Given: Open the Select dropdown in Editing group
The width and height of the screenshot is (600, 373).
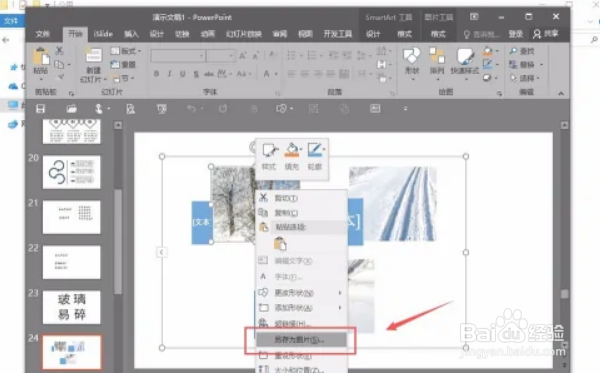Looking at the screenshot, I should click(525, 78).
